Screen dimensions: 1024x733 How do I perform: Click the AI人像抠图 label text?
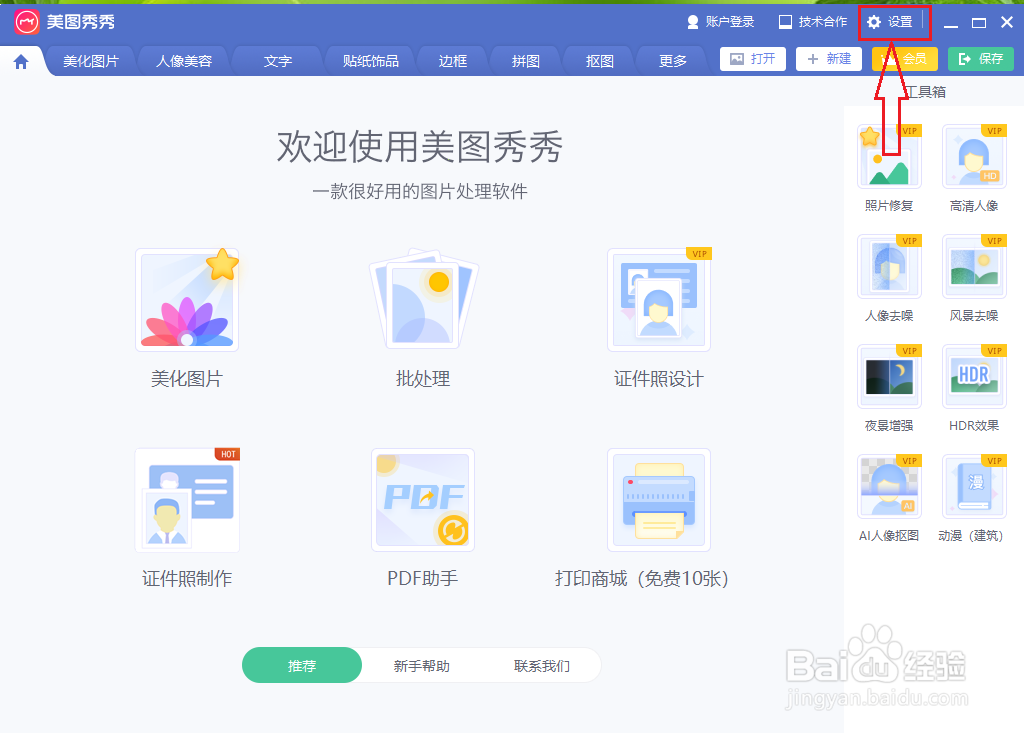coord(889,536)
